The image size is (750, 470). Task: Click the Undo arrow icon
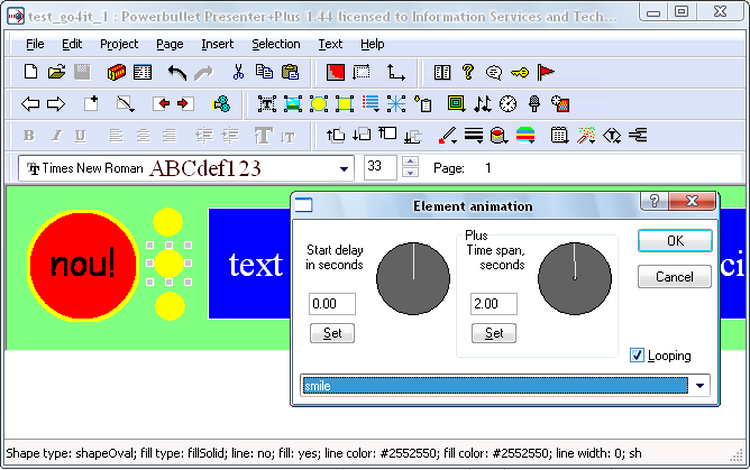tap(177, 72)
